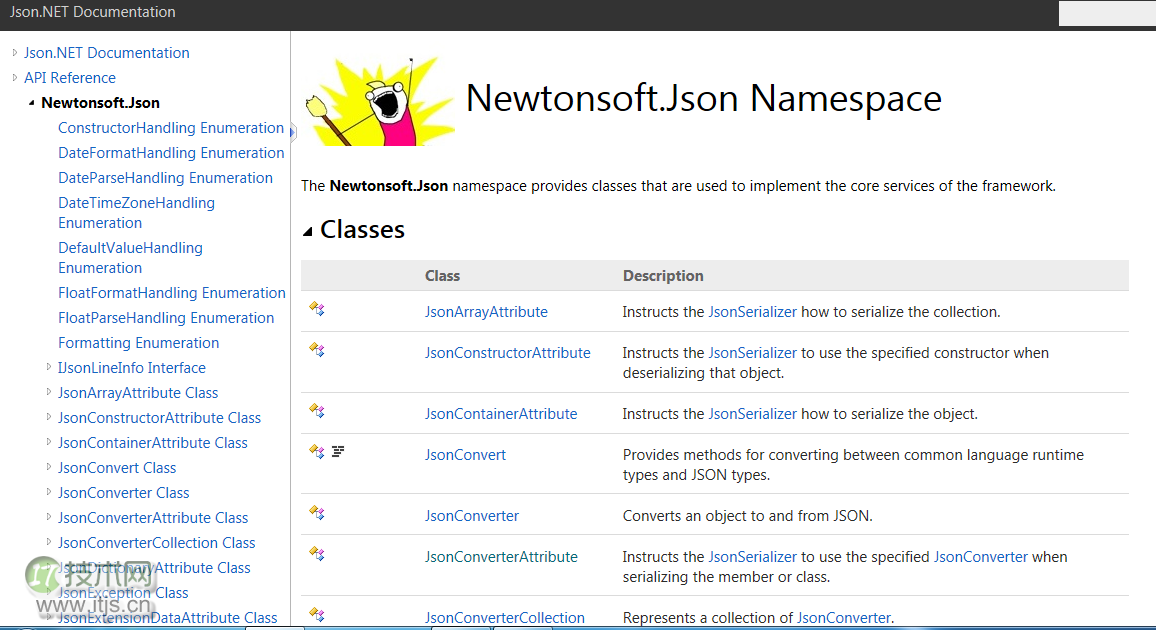Screen dimensions: 1156x630
Task: Open FloatParseHandling Enumeration page
Action: [x=166, y=318]
